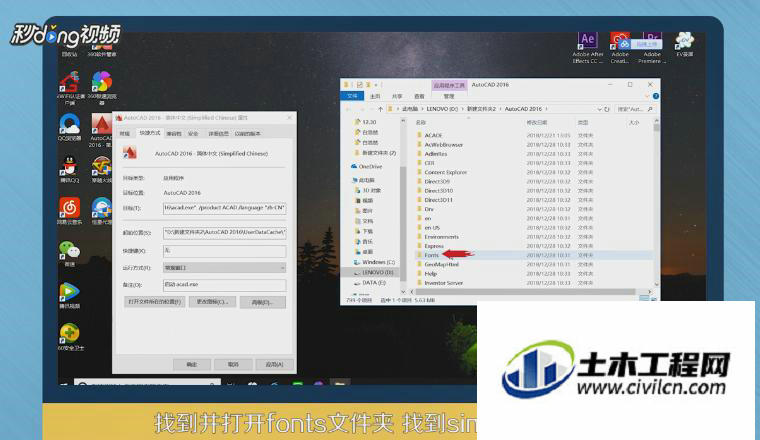The height and width of the screenshot is (440, 760).
Task: Launch Adobe After Effects desktop icon
Action: [587, 47]
